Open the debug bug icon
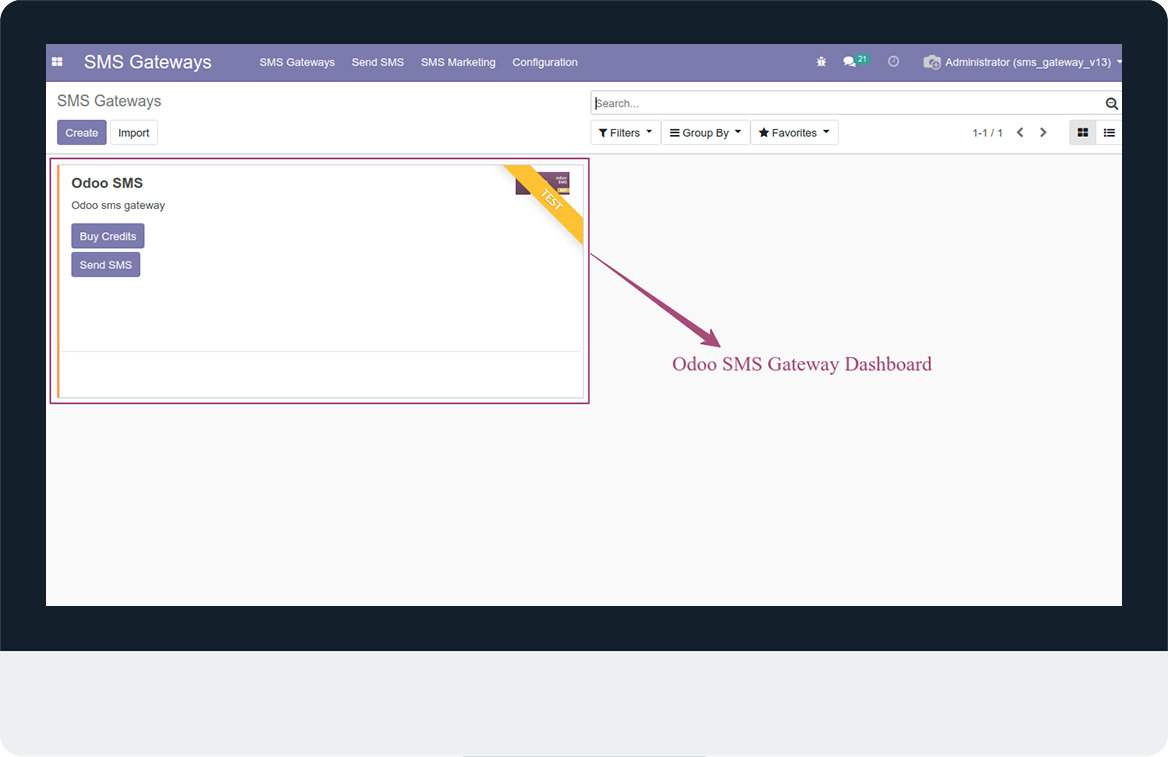The height and width of the screenshot is (757, 1168). click(x=821, y=62)
